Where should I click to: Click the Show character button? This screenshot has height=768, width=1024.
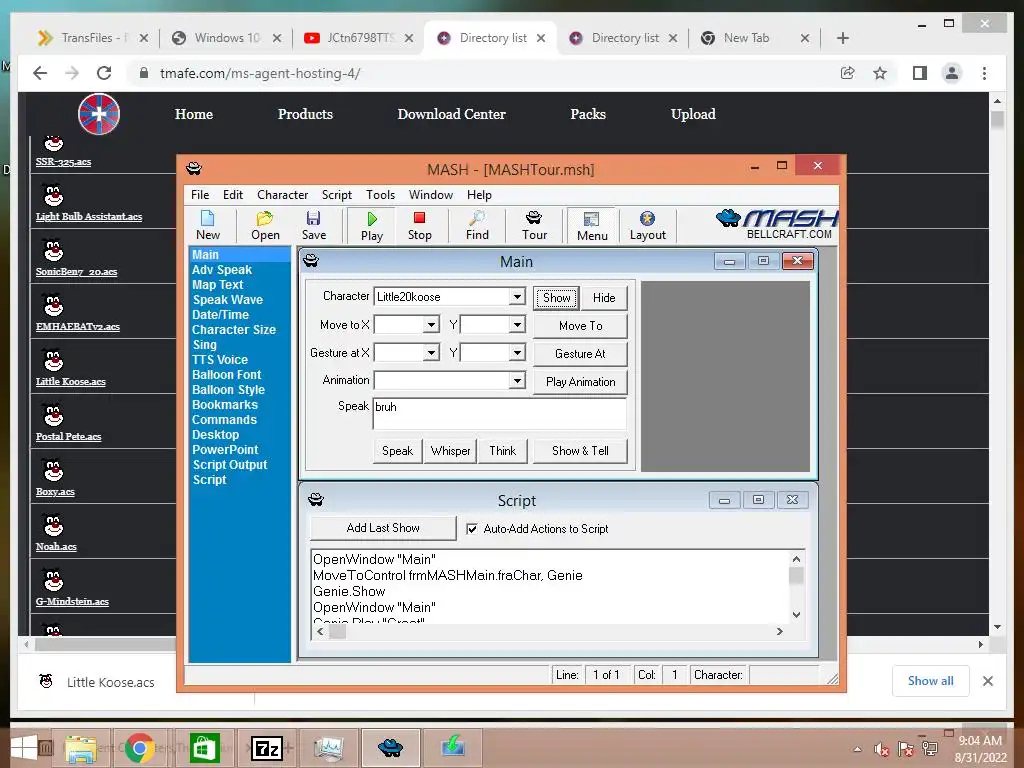(556, 298)
